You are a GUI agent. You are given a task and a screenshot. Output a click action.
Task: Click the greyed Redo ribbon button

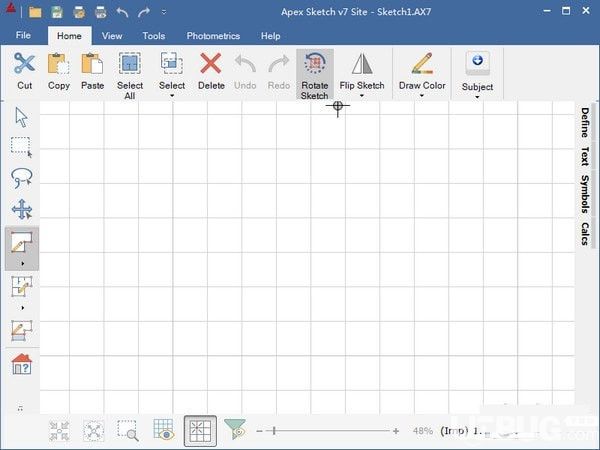[x=279, y=73]
